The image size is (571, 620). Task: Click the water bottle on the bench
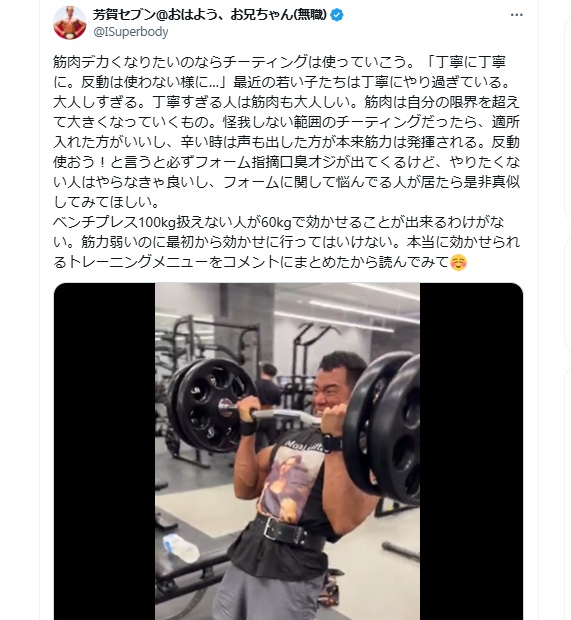point(180,547)
